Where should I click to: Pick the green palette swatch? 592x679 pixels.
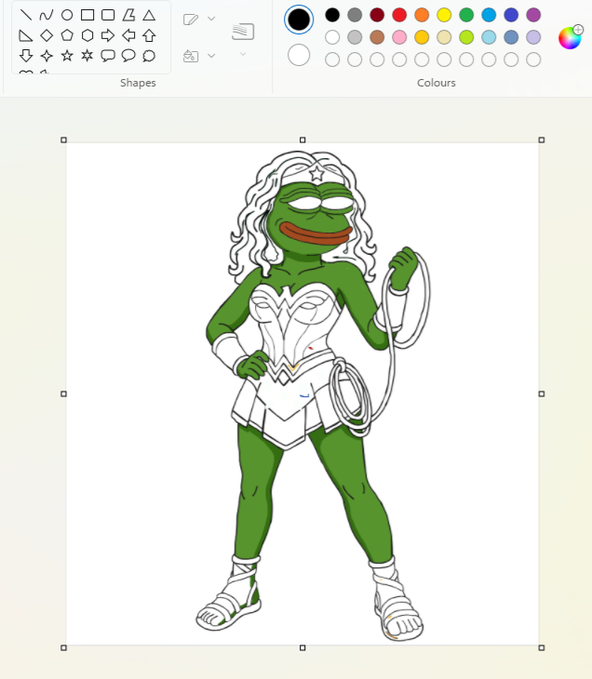[466, 15]
